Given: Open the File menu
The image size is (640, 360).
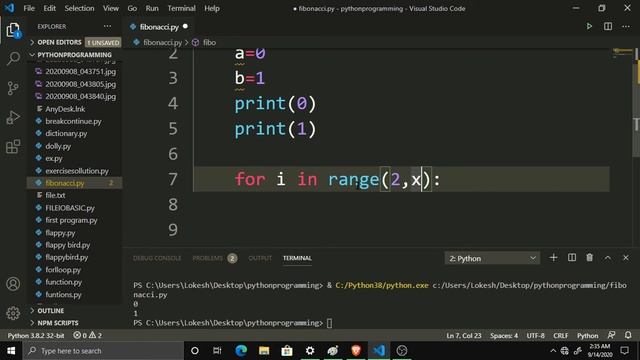Looking at the screenshot, I should tap(29, 8).
